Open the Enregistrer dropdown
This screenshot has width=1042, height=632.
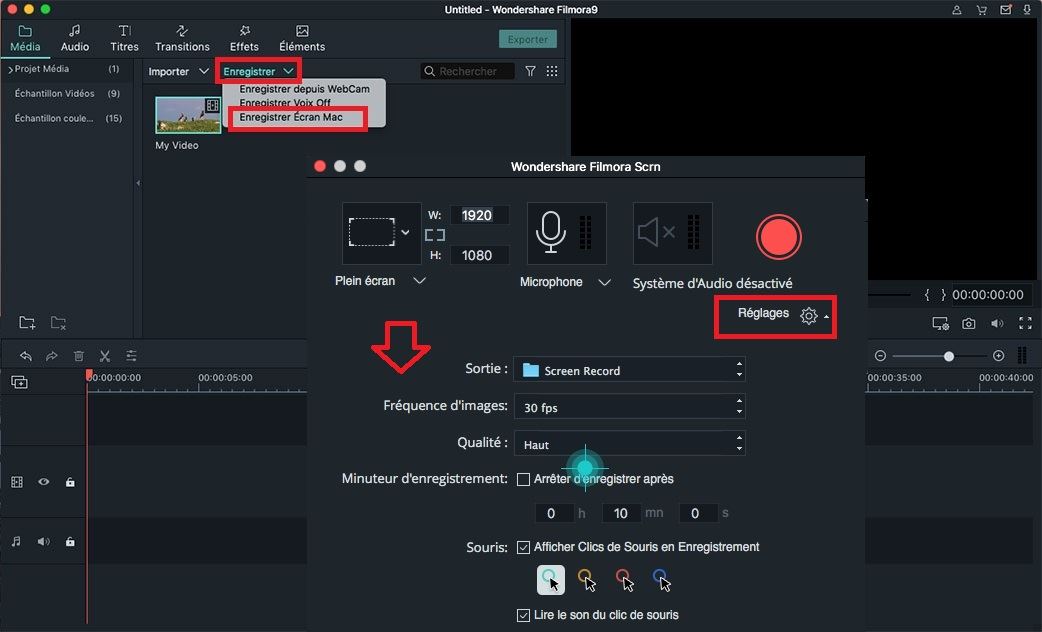point(258,71)
